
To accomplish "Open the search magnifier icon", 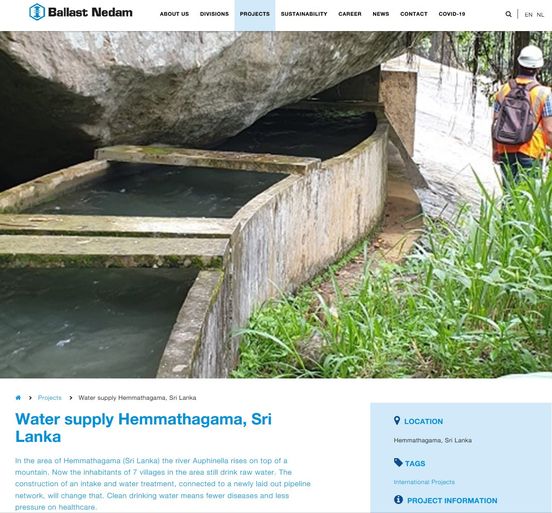I will pyautogui.click(x=508, y=14).
